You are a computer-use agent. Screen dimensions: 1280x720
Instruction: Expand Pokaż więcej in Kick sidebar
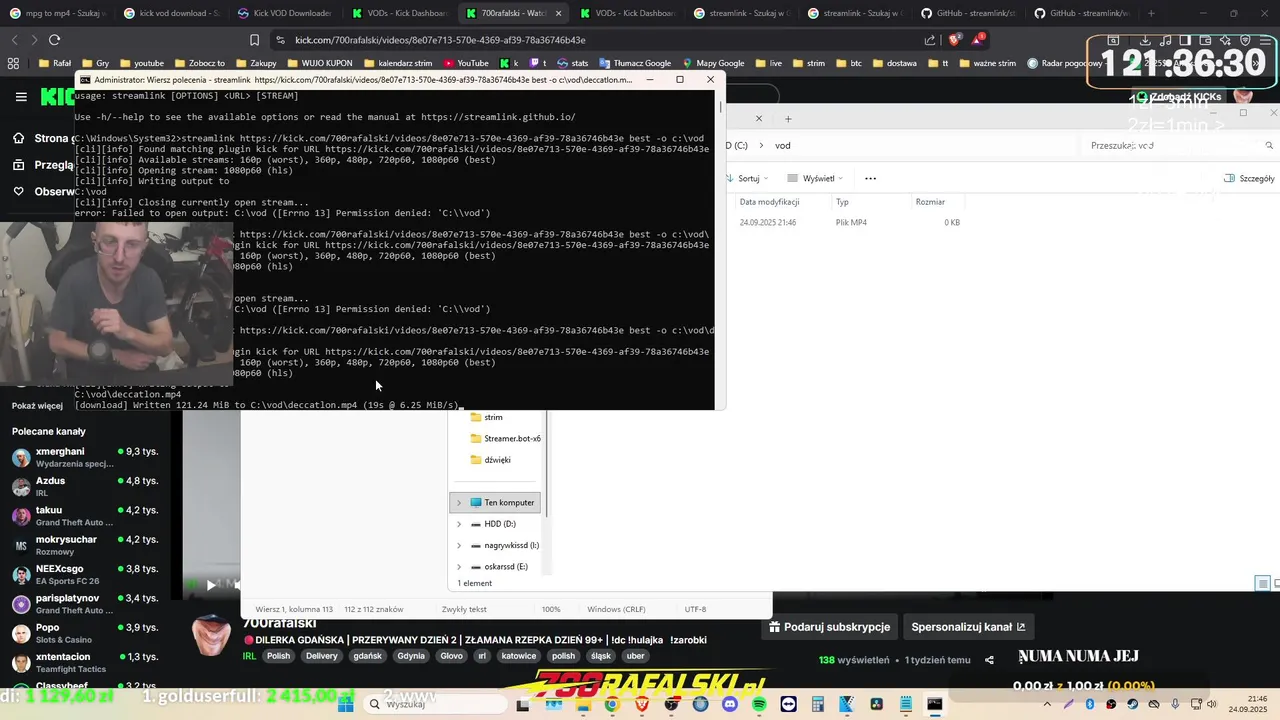click(37, 406)
